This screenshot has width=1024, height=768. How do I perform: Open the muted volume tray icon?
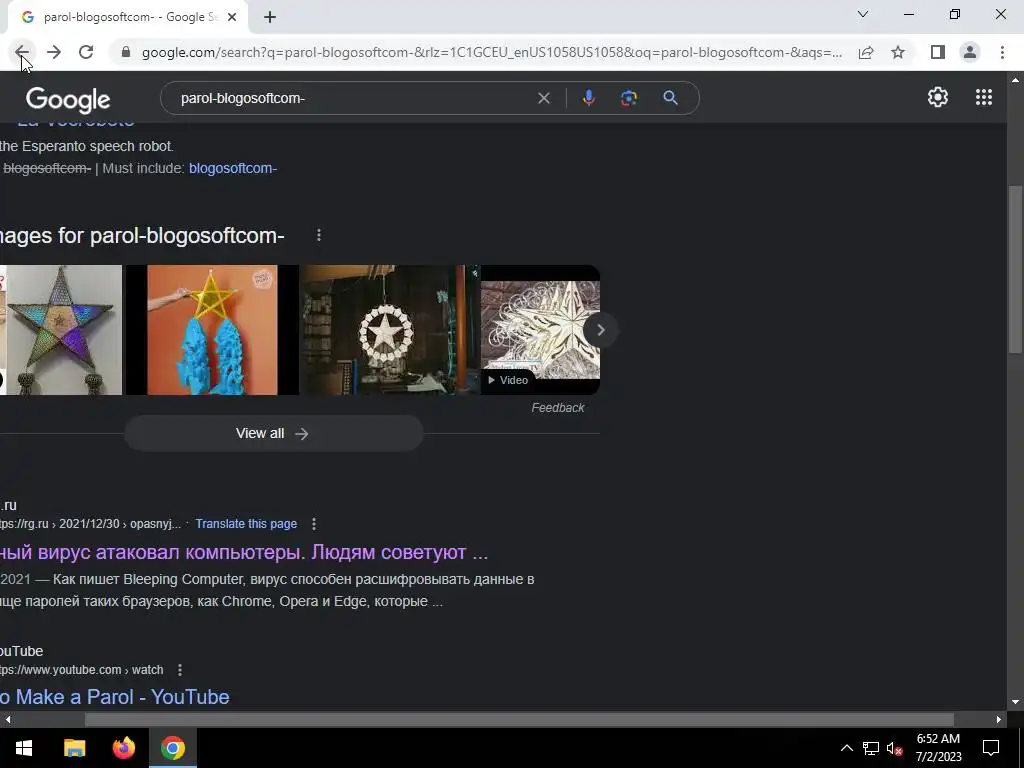coord(895,748)
